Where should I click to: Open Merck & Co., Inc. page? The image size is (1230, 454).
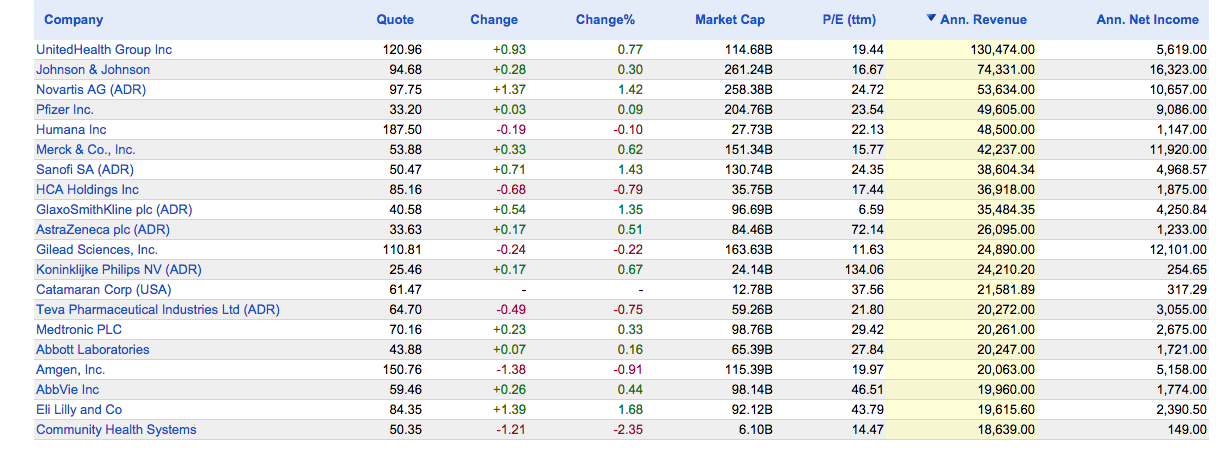pyautogui.click(x=85, y=150)
